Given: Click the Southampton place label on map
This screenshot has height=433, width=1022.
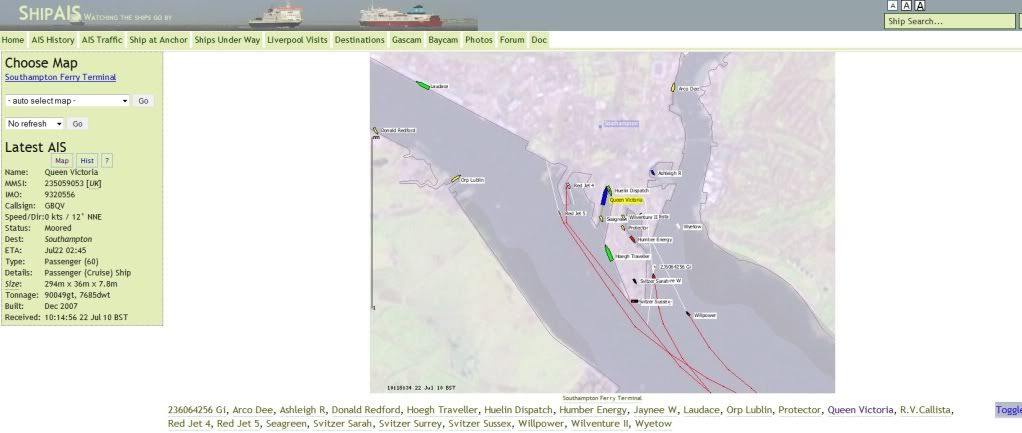Looking at the screenshot, I should [620, 123].
